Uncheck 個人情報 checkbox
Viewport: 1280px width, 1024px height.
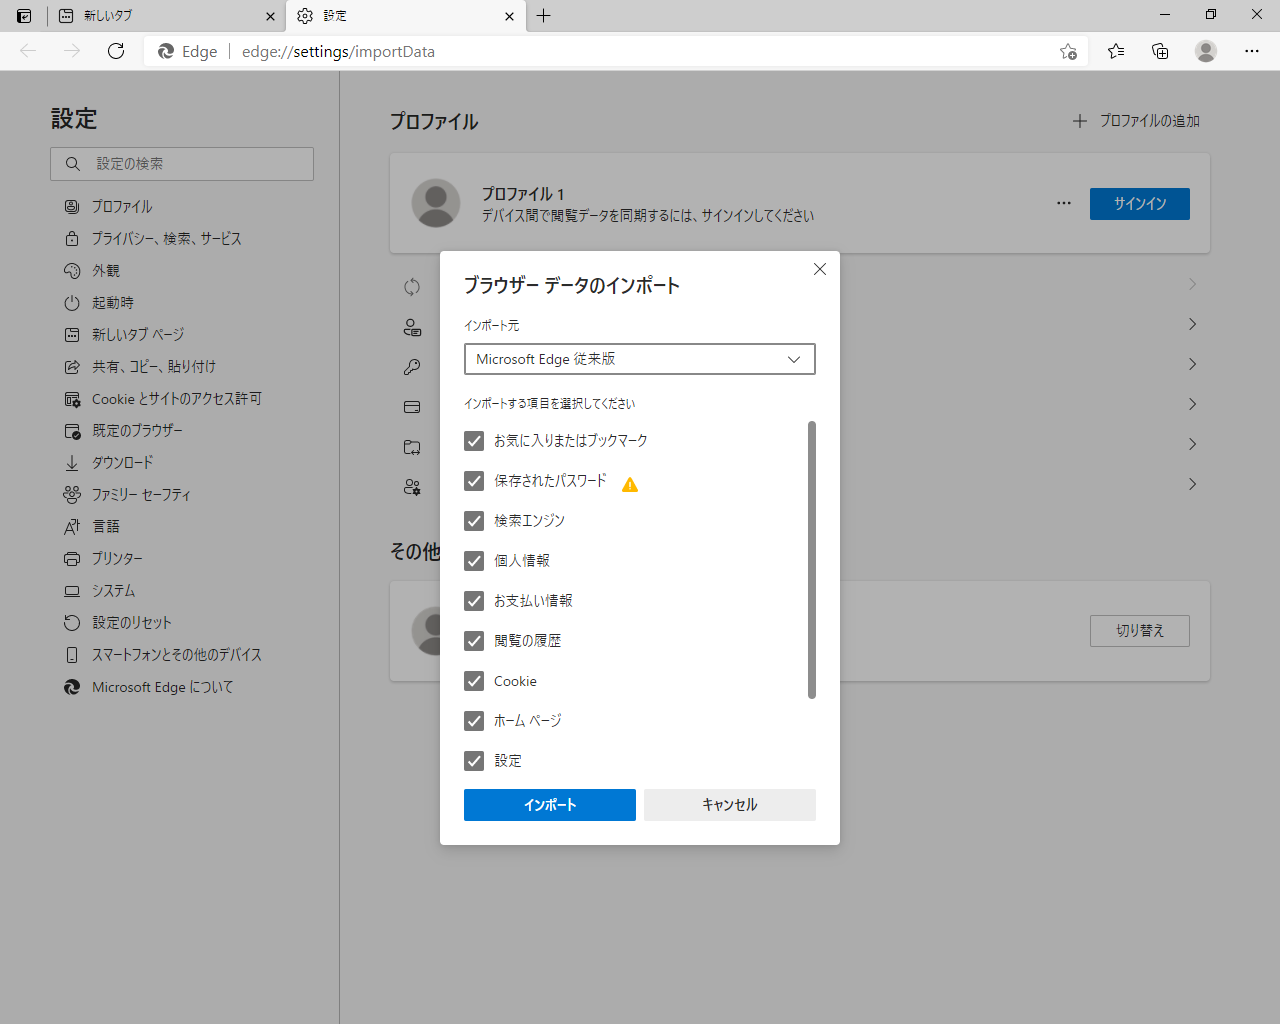tap(474, 561)
